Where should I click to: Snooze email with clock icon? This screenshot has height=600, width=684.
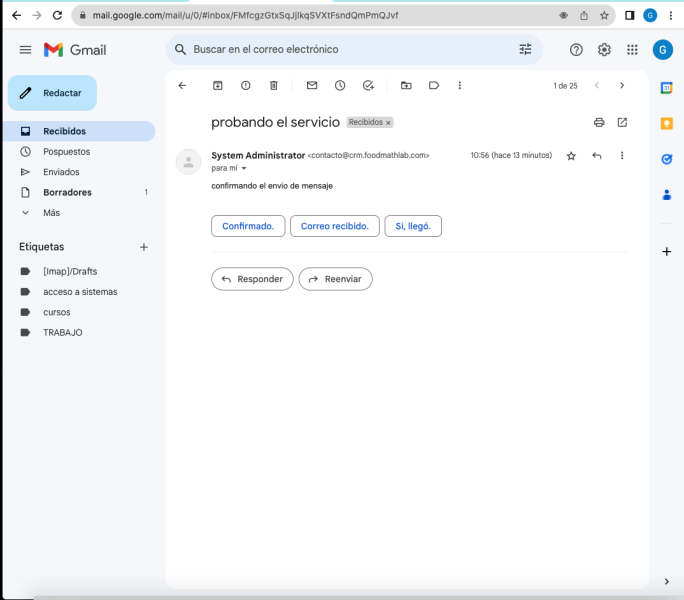340,86
